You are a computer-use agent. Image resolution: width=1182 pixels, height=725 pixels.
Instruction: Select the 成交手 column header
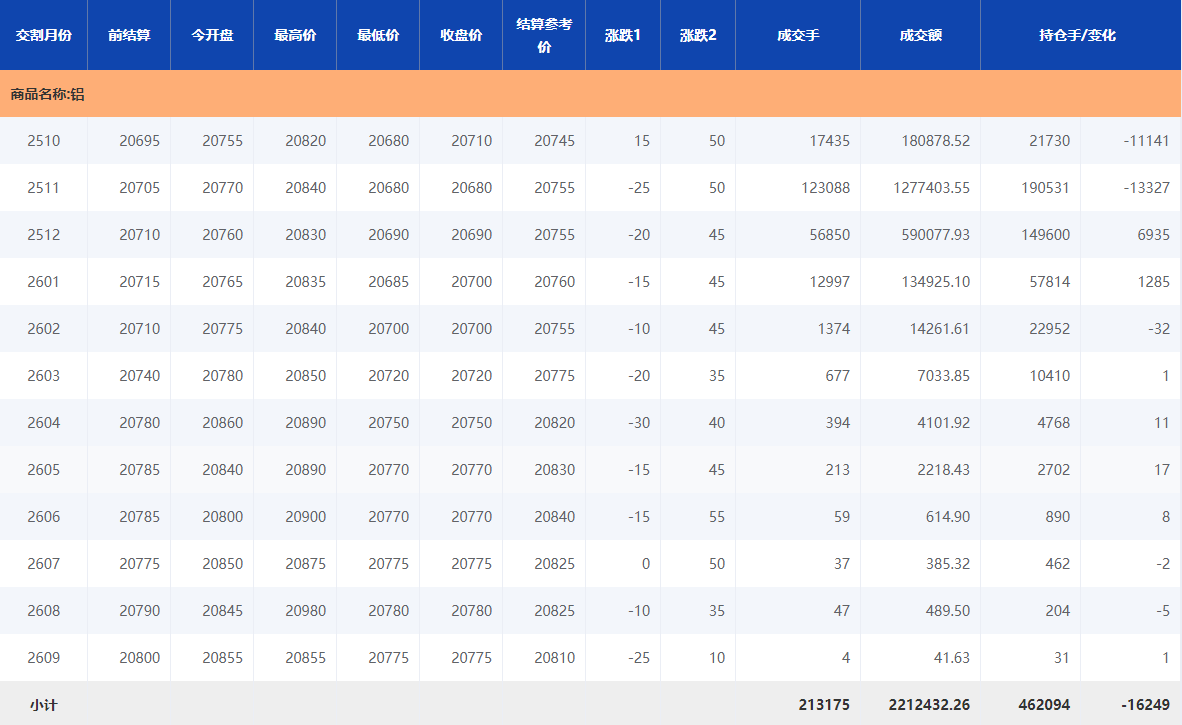(798, 35)
